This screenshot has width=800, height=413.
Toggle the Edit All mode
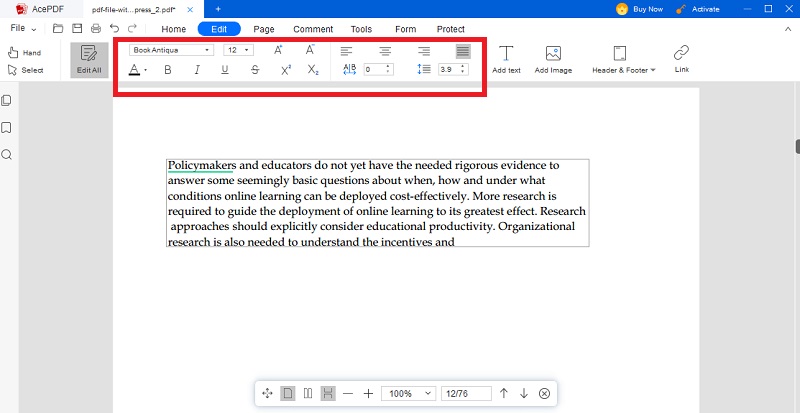[x=89, y=60]
